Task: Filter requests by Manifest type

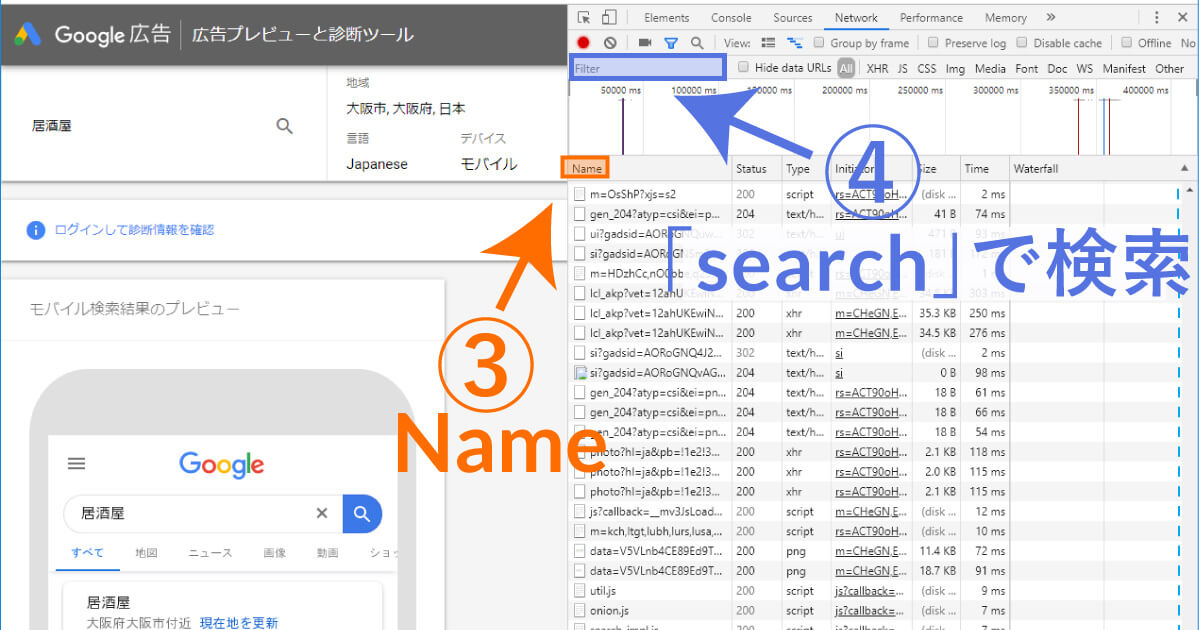Action: [1125, 69]
